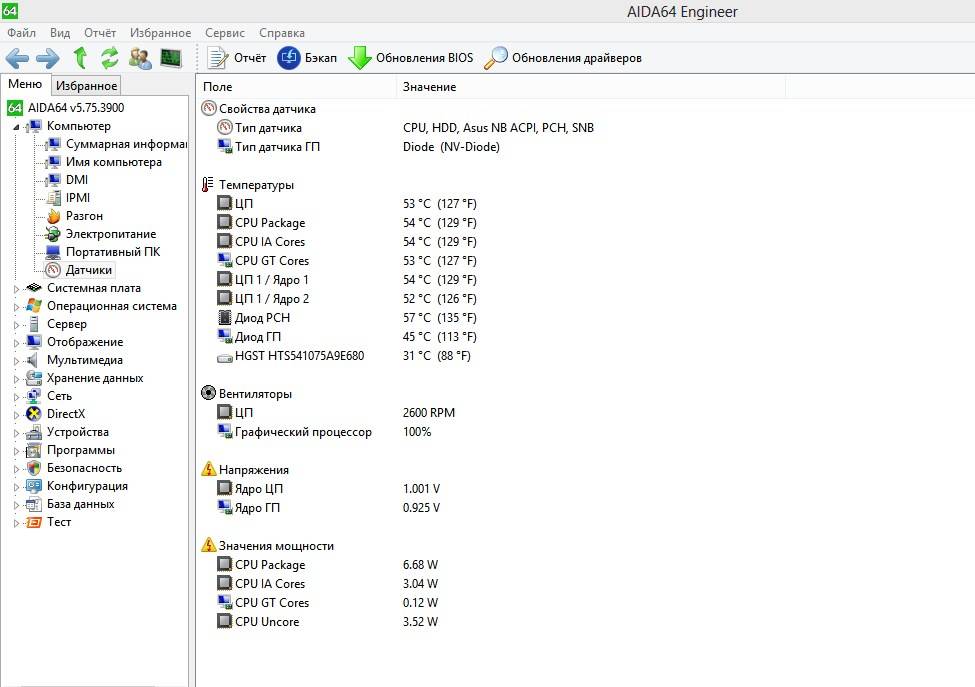
Task: Click the Back arrow navigation icon
Action: tap(17, 58)
